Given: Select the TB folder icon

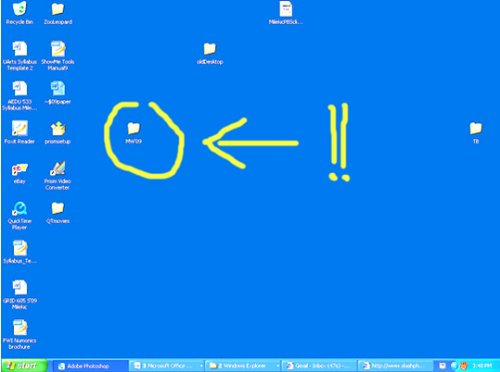Looking at the screenshot, I should [x=476, y=128].
